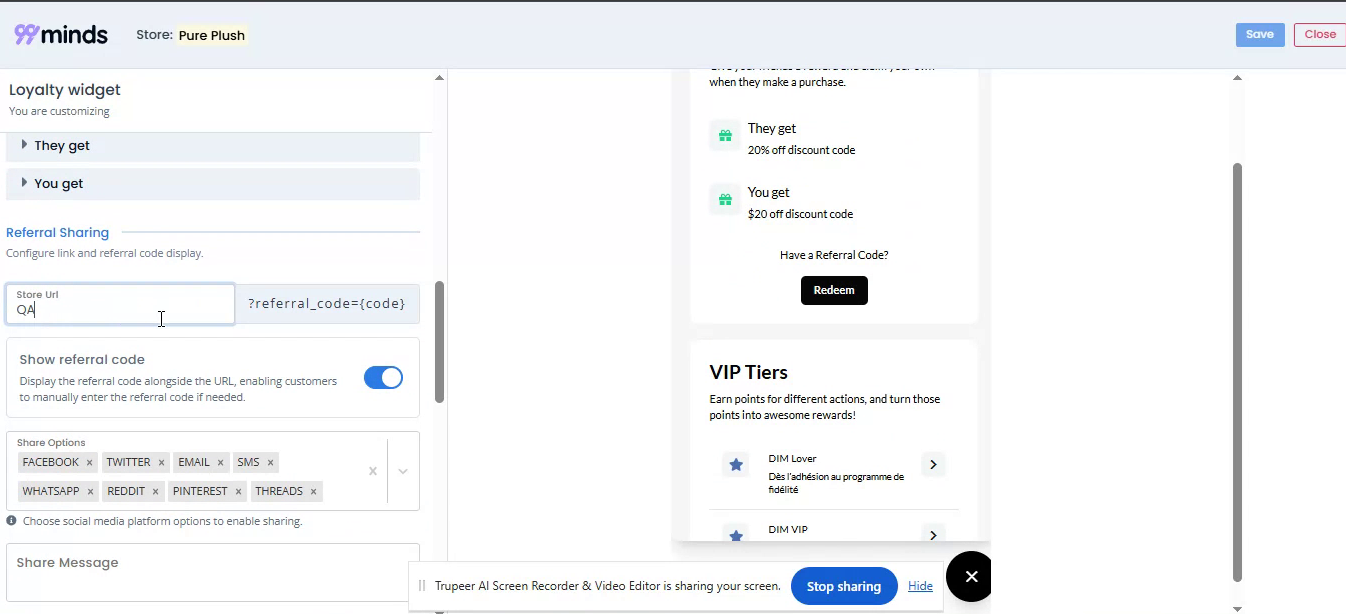Toggle Show referral code switch
Screen dimensions: 1346x614
[x=383, y=377]
